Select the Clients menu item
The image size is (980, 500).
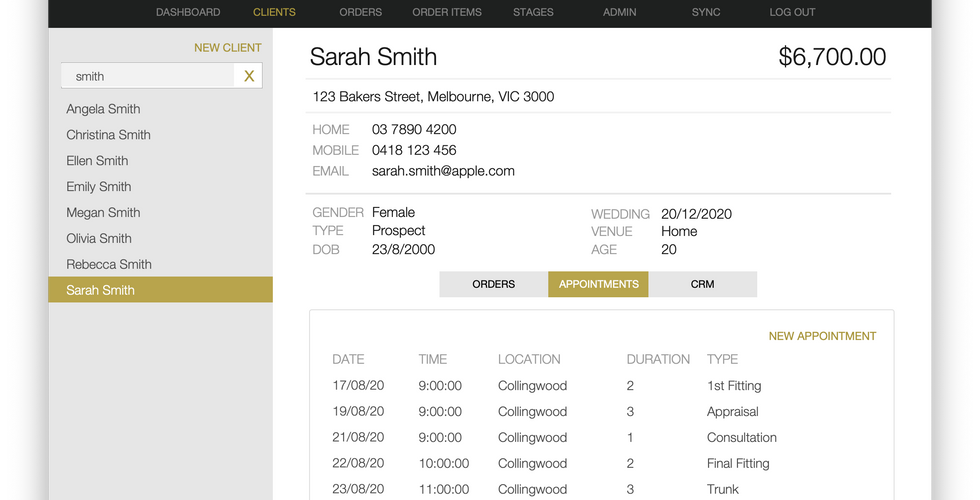pos(274,12)
